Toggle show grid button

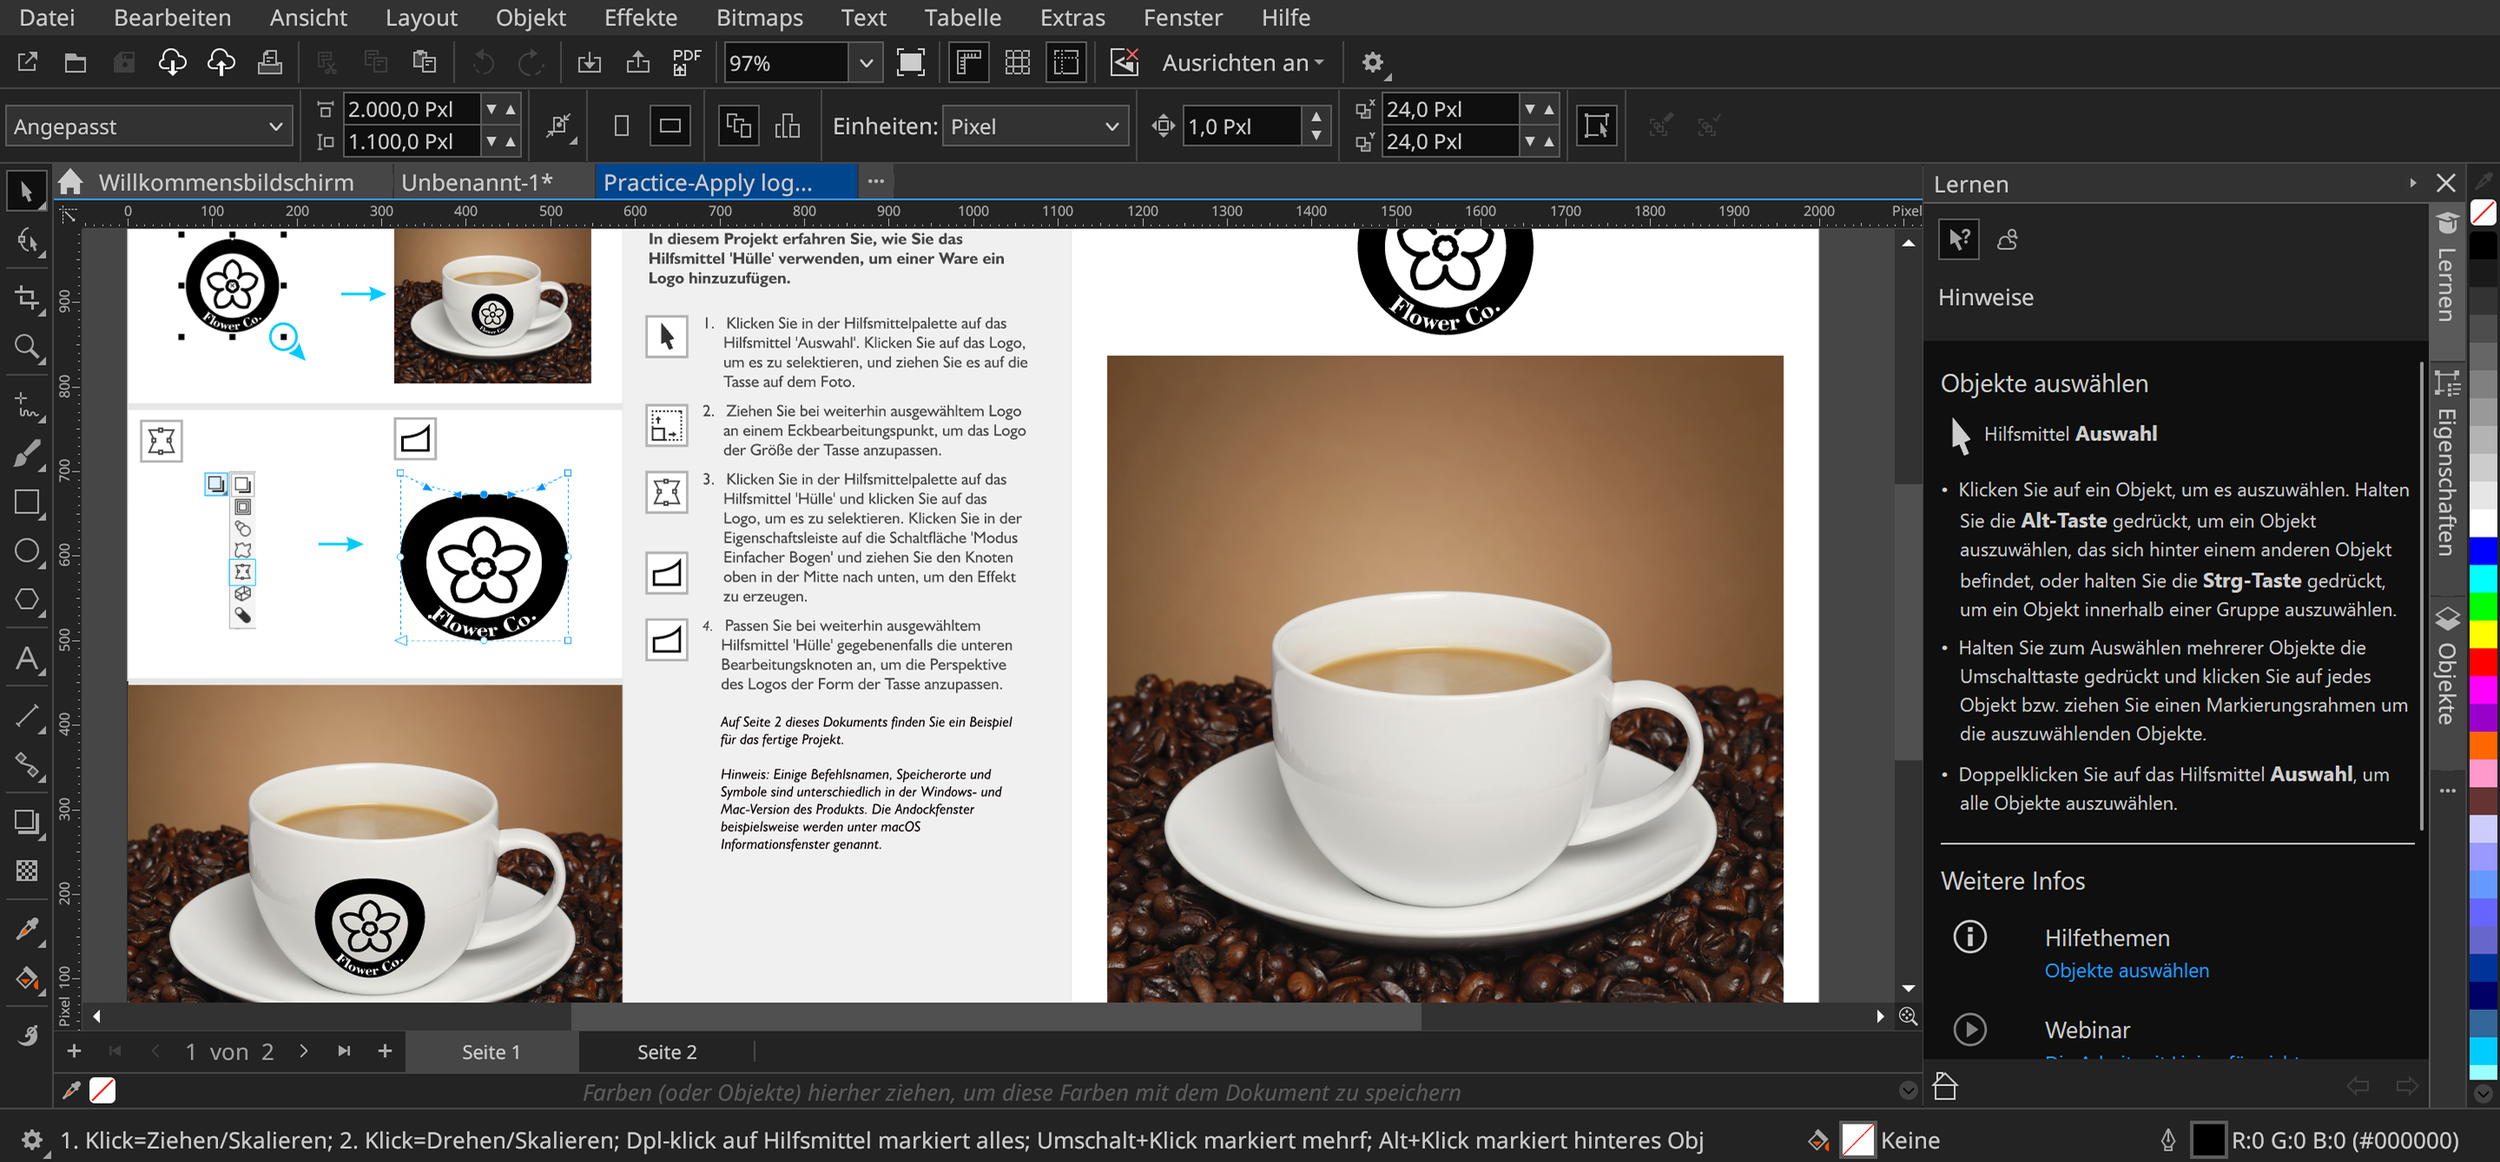[x=1017, y=63]
